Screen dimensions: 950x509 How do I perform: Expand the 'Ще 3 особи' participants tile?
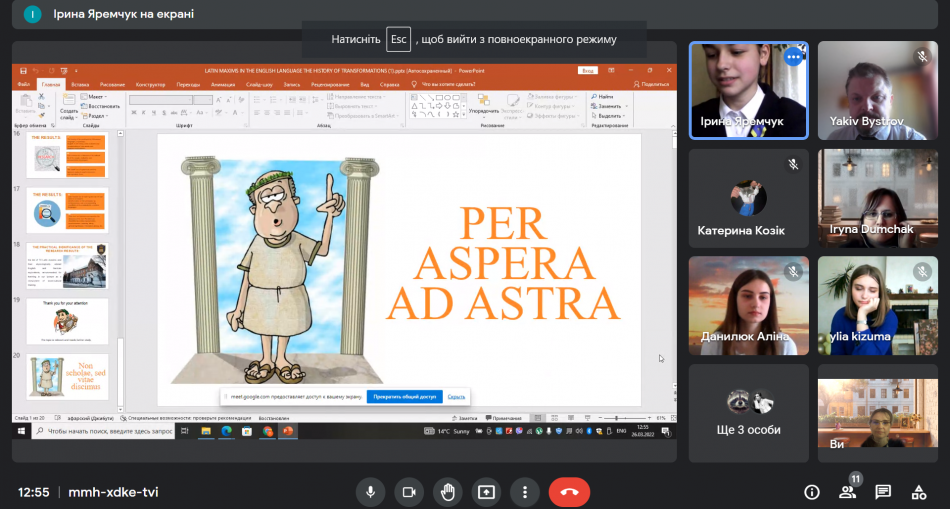click(x=748, y=412)
